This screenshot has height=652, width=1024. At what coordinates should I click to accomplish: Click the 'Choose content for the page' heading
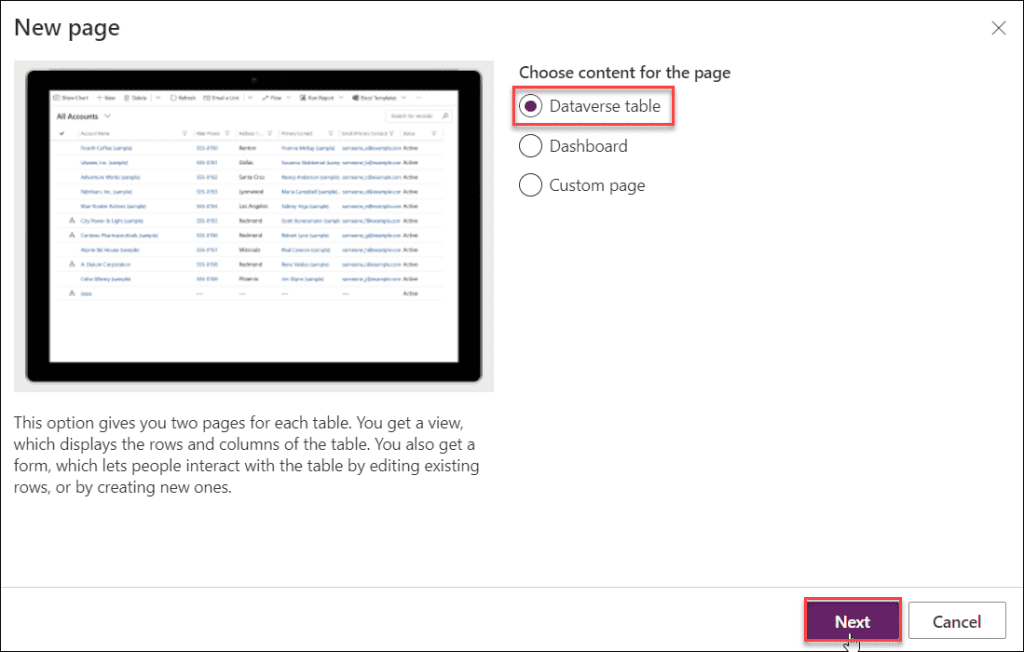(x=624, y=73)
